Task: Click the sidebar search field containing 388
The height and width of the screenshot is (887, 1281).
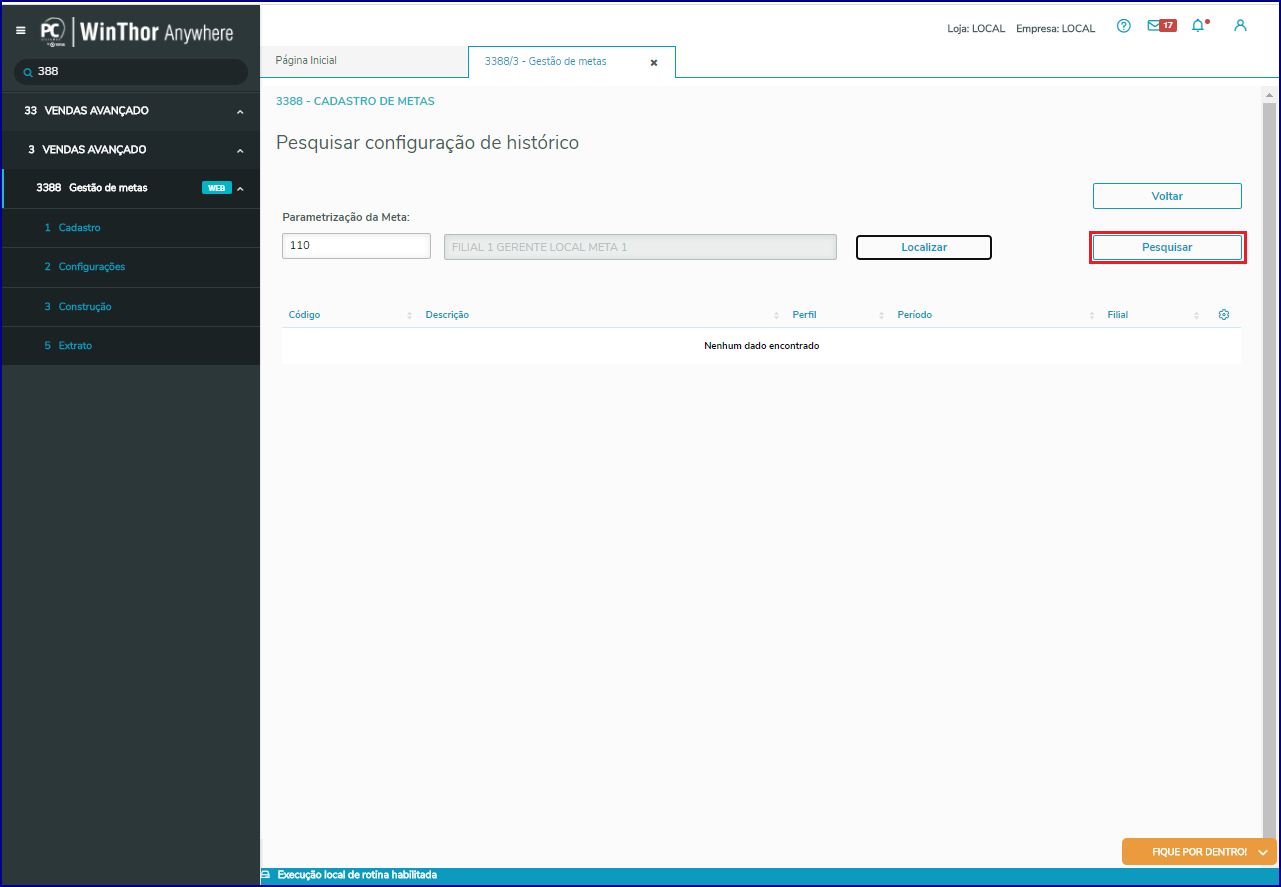Action: [x=132, y=72]
